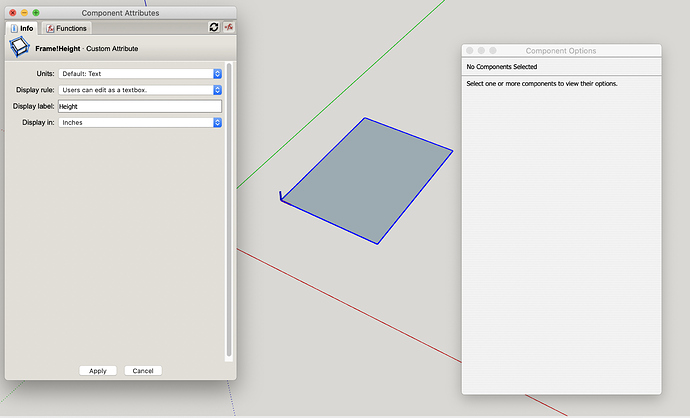
Task: Zoom the Component Attributes window with the green button
Action: coord(36,13)
